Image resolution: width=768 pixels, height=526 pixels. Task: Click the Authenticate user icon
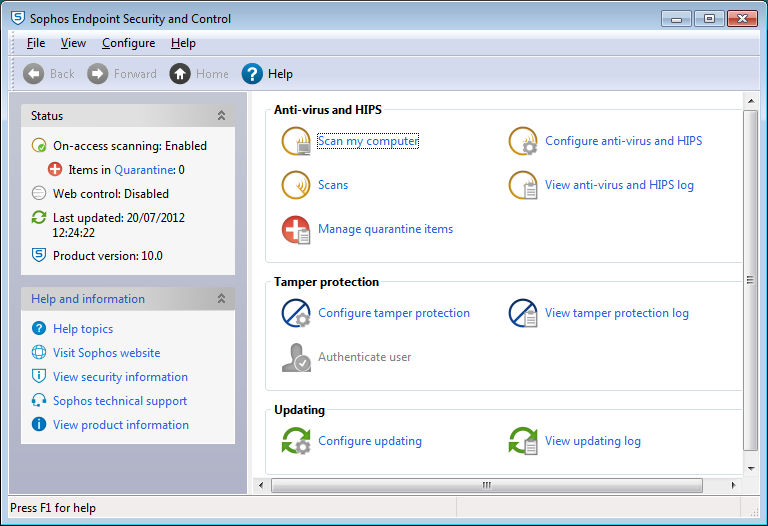point(296,357)
